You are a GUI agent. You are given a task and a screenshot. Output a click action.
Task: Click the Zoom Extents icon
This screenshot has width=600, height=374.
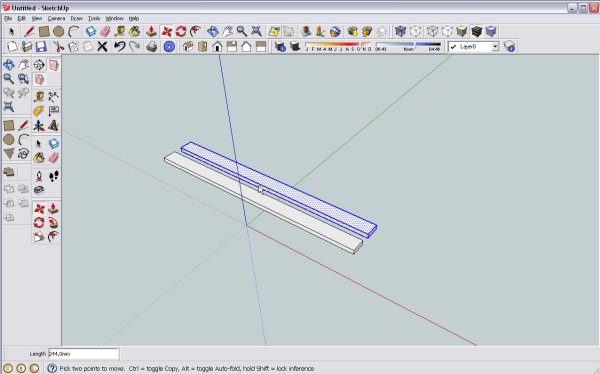[x=256, y=31]
